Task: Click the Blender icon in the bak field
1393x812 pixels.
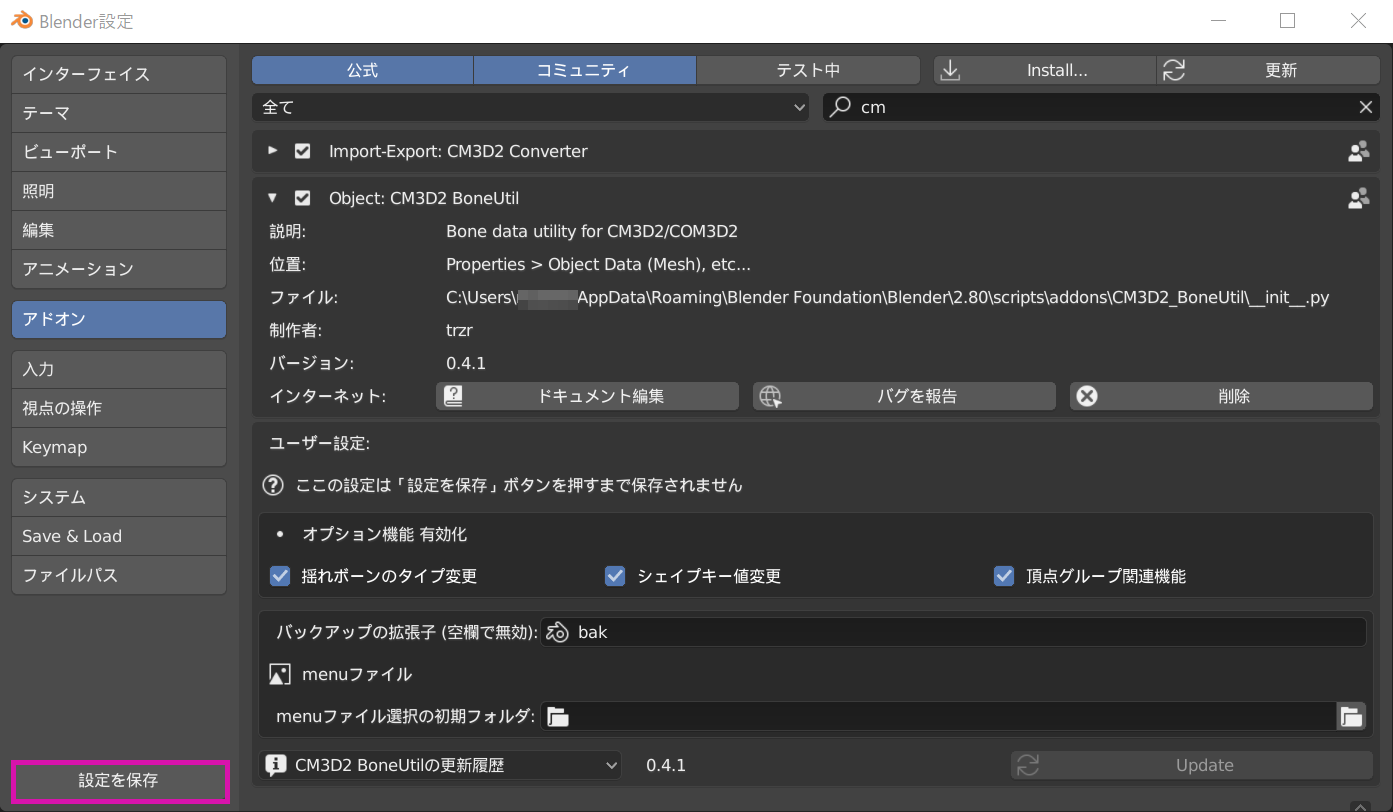Action: pos(558,632)
